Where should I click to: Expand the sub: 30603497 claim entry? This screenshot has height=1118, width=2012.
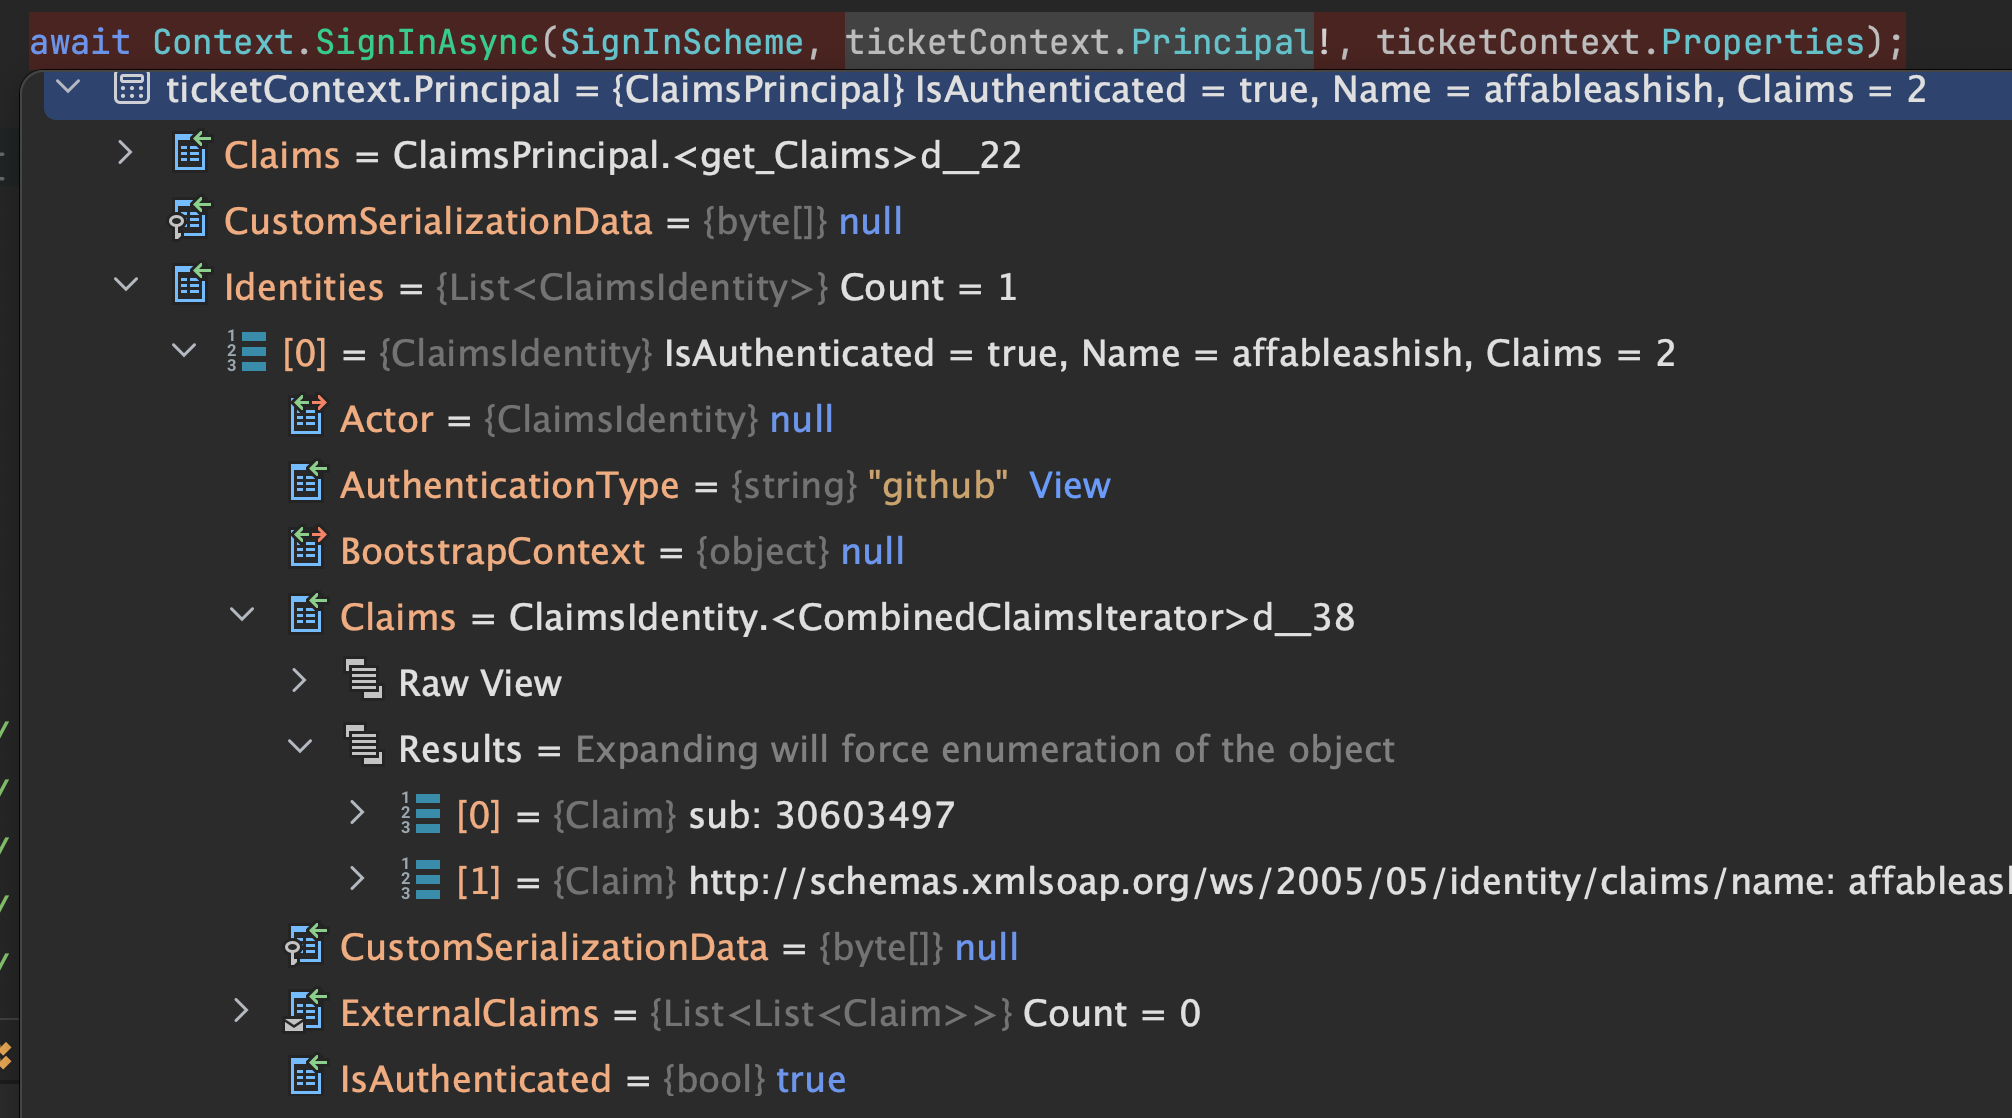[x=358, y=813]
